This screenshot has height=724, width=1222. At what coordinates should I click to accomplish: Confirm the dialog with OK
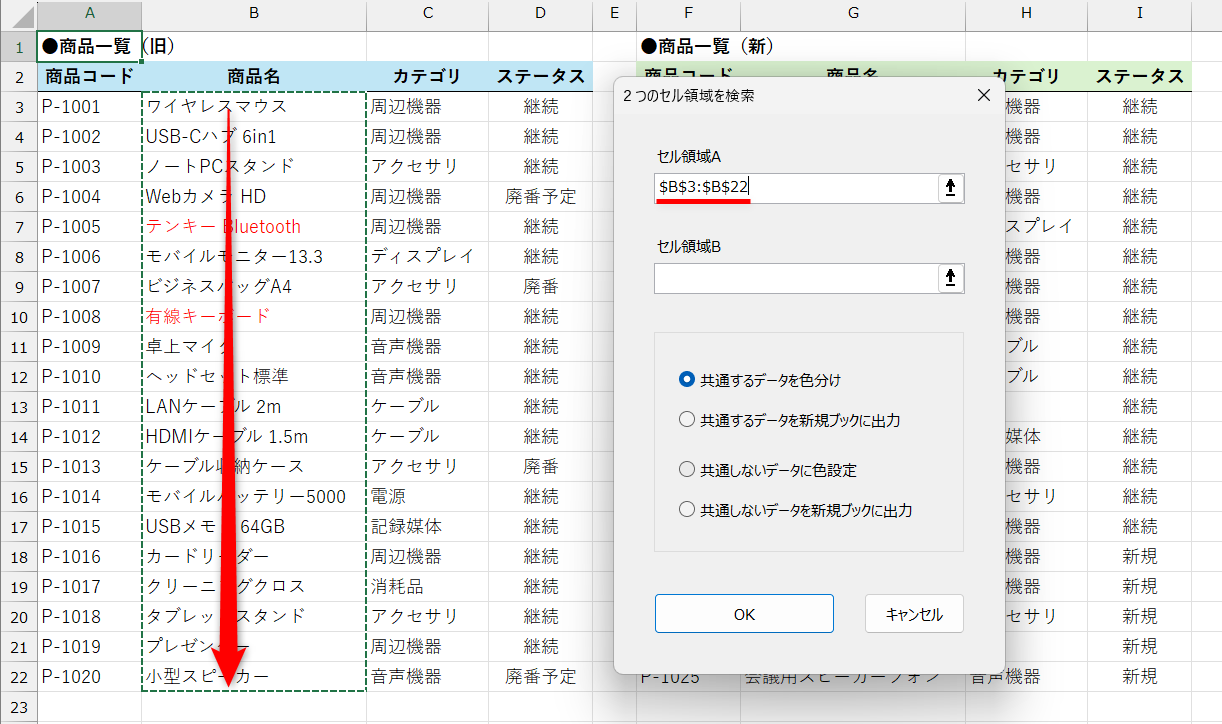click(x=744, y=614)
